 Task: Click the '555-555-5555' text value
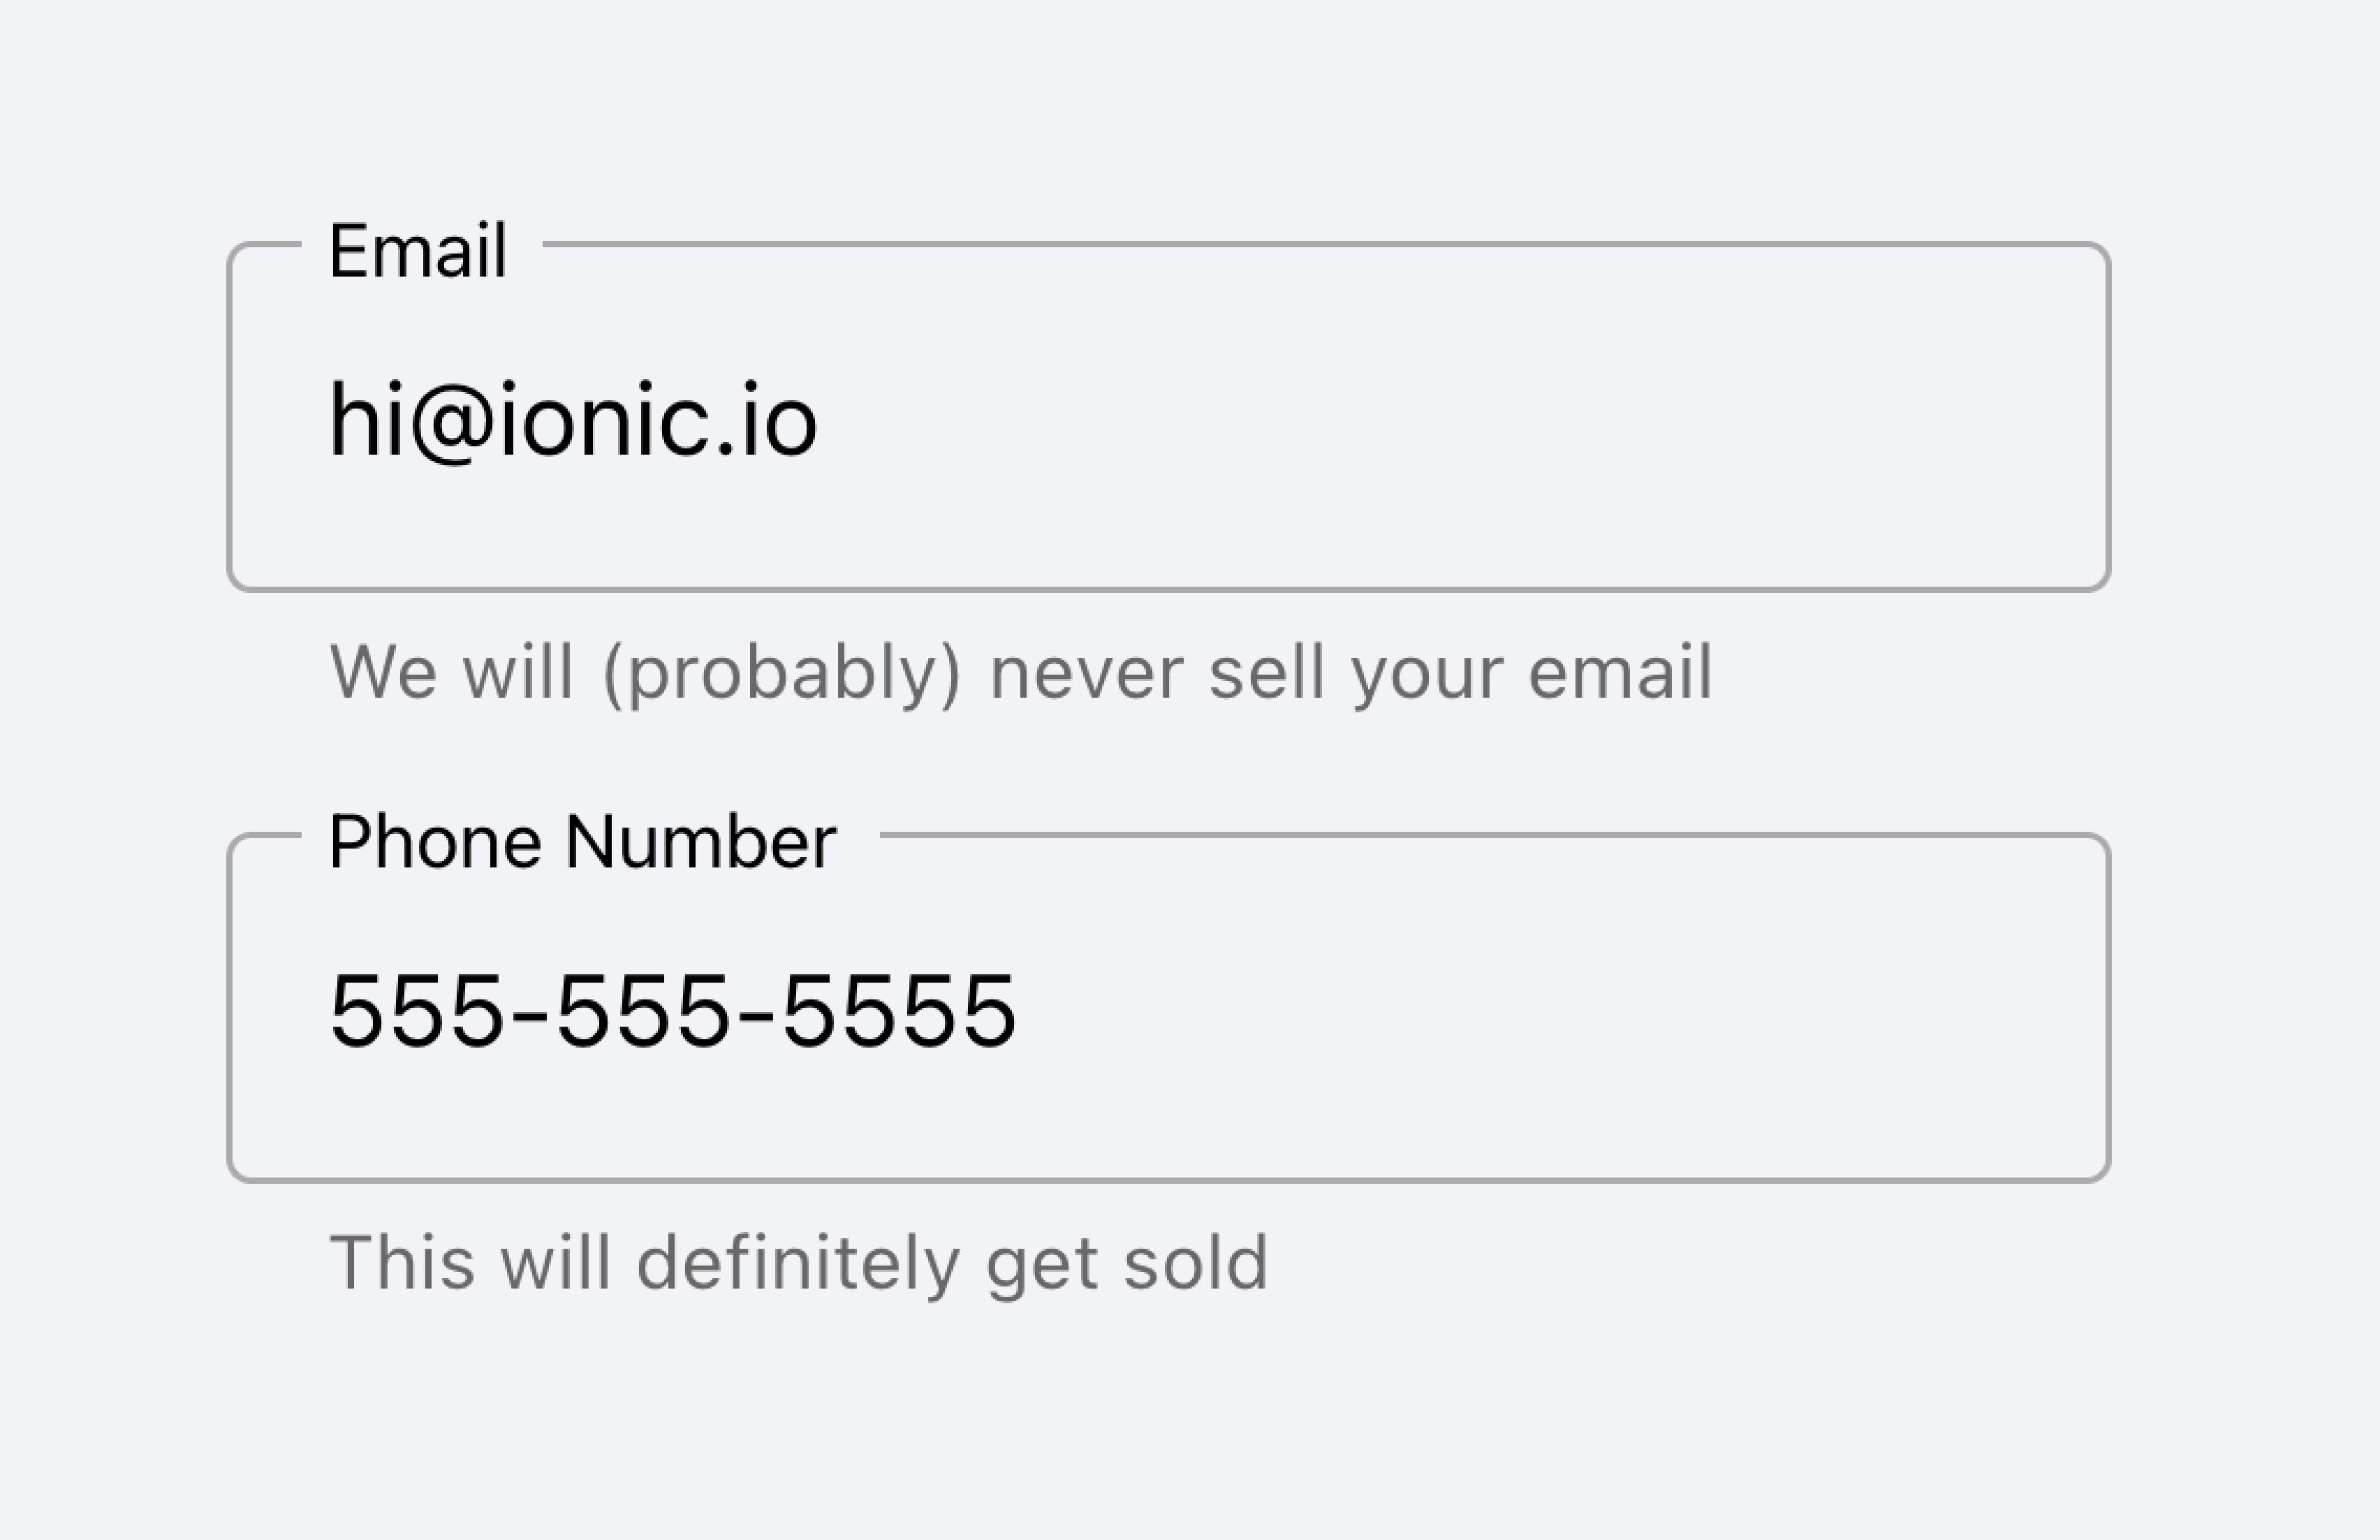672,1012
